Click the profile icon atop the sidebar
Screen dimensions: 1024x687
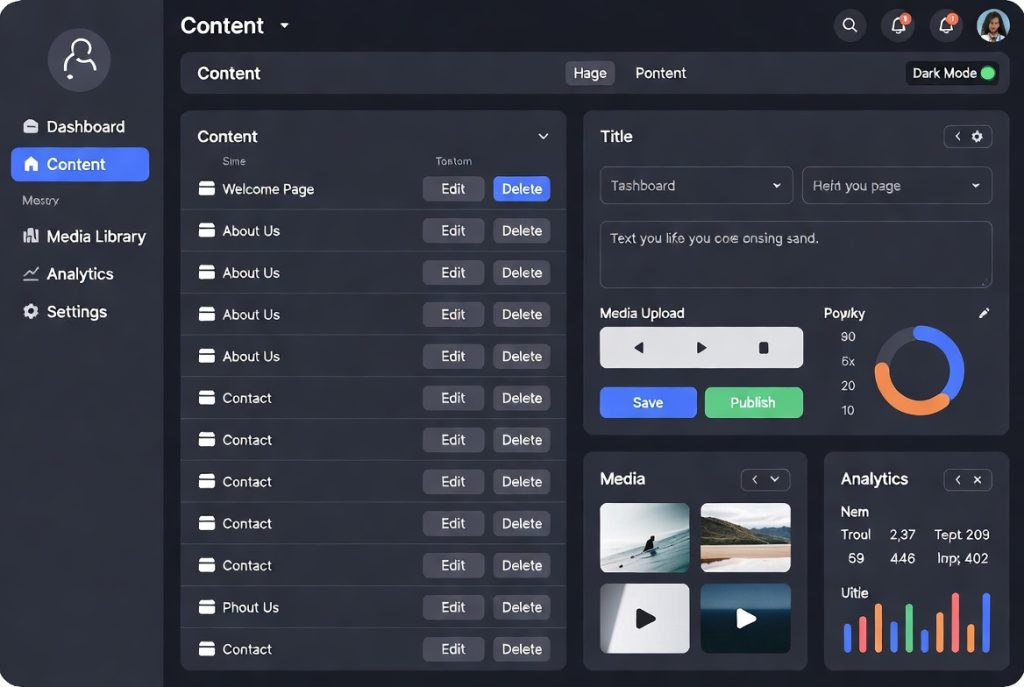click(79, 60)
